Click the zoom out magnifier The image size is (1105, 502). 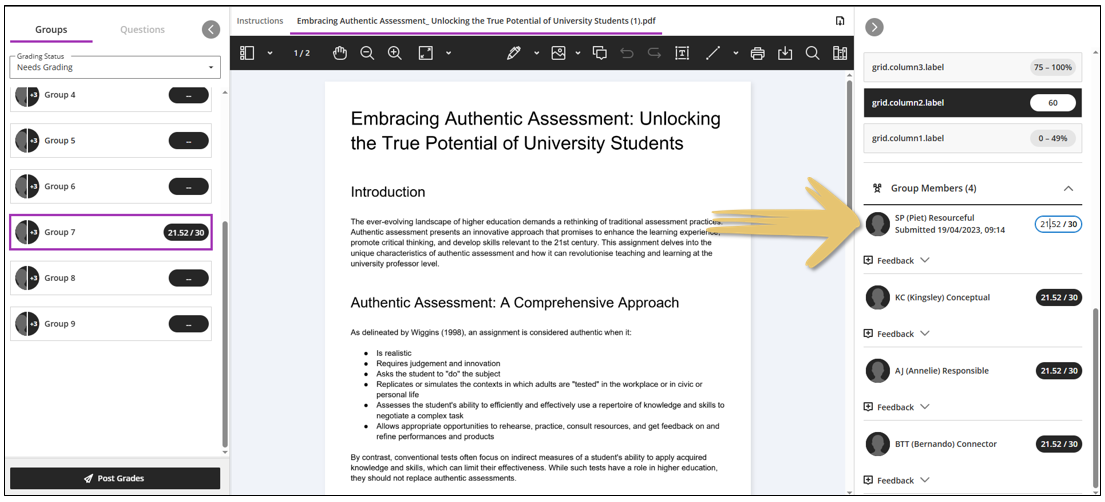[x=367, y=53]
